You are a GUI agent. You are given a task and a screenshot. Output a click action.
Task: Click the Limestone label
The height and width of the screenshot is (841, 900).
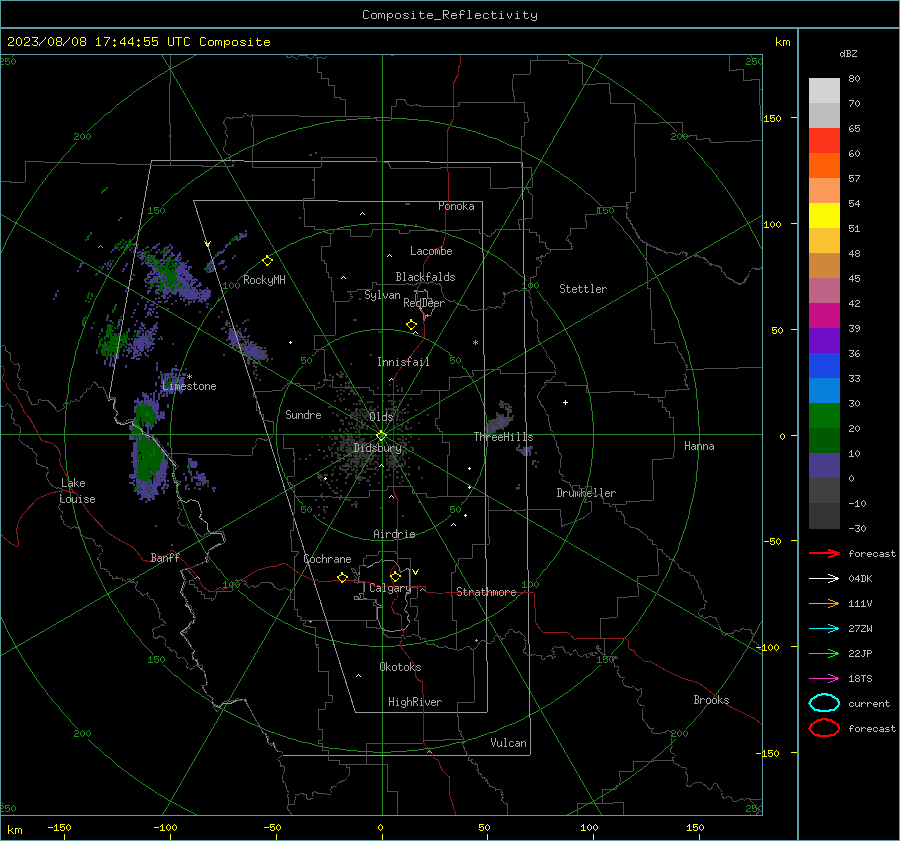coord(189,386)
